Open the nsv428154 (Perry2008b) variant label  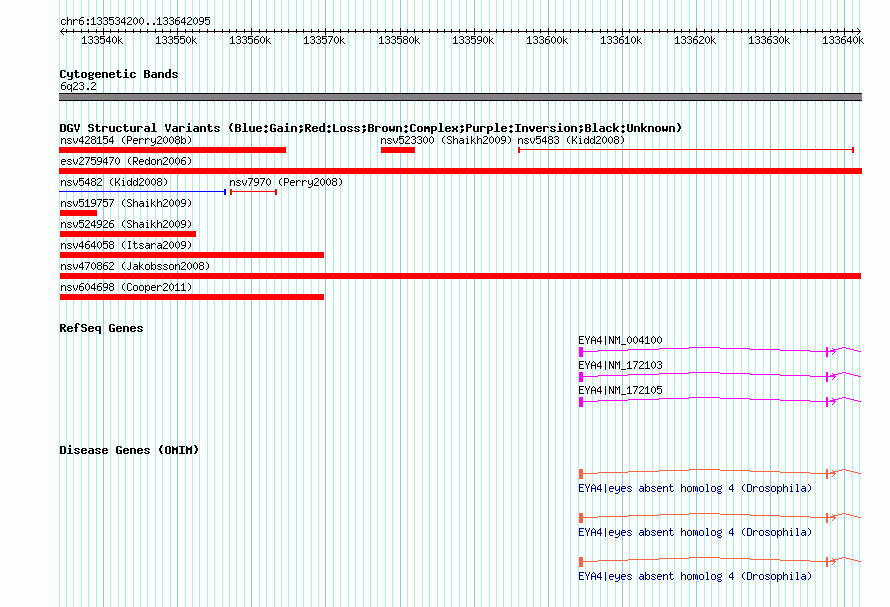coord(126,140)
